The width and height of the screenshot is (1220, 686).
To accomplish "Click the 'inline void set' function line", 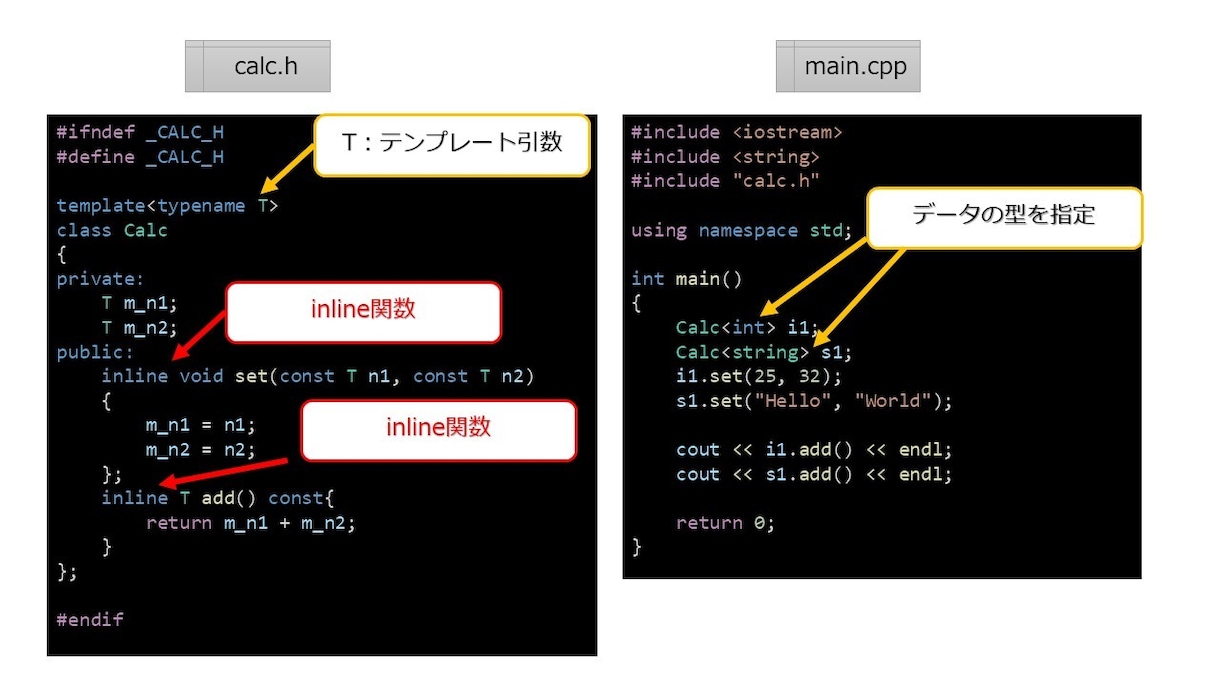I will 318,377.
